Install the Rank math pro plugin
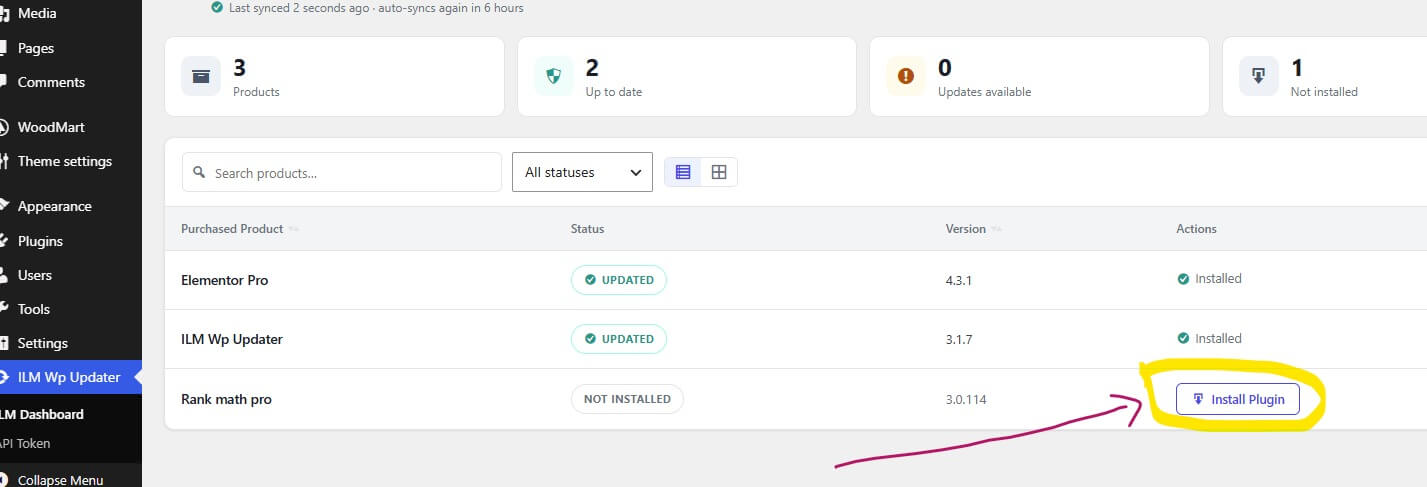1427x487 pixels. (x=1237, y=399)
